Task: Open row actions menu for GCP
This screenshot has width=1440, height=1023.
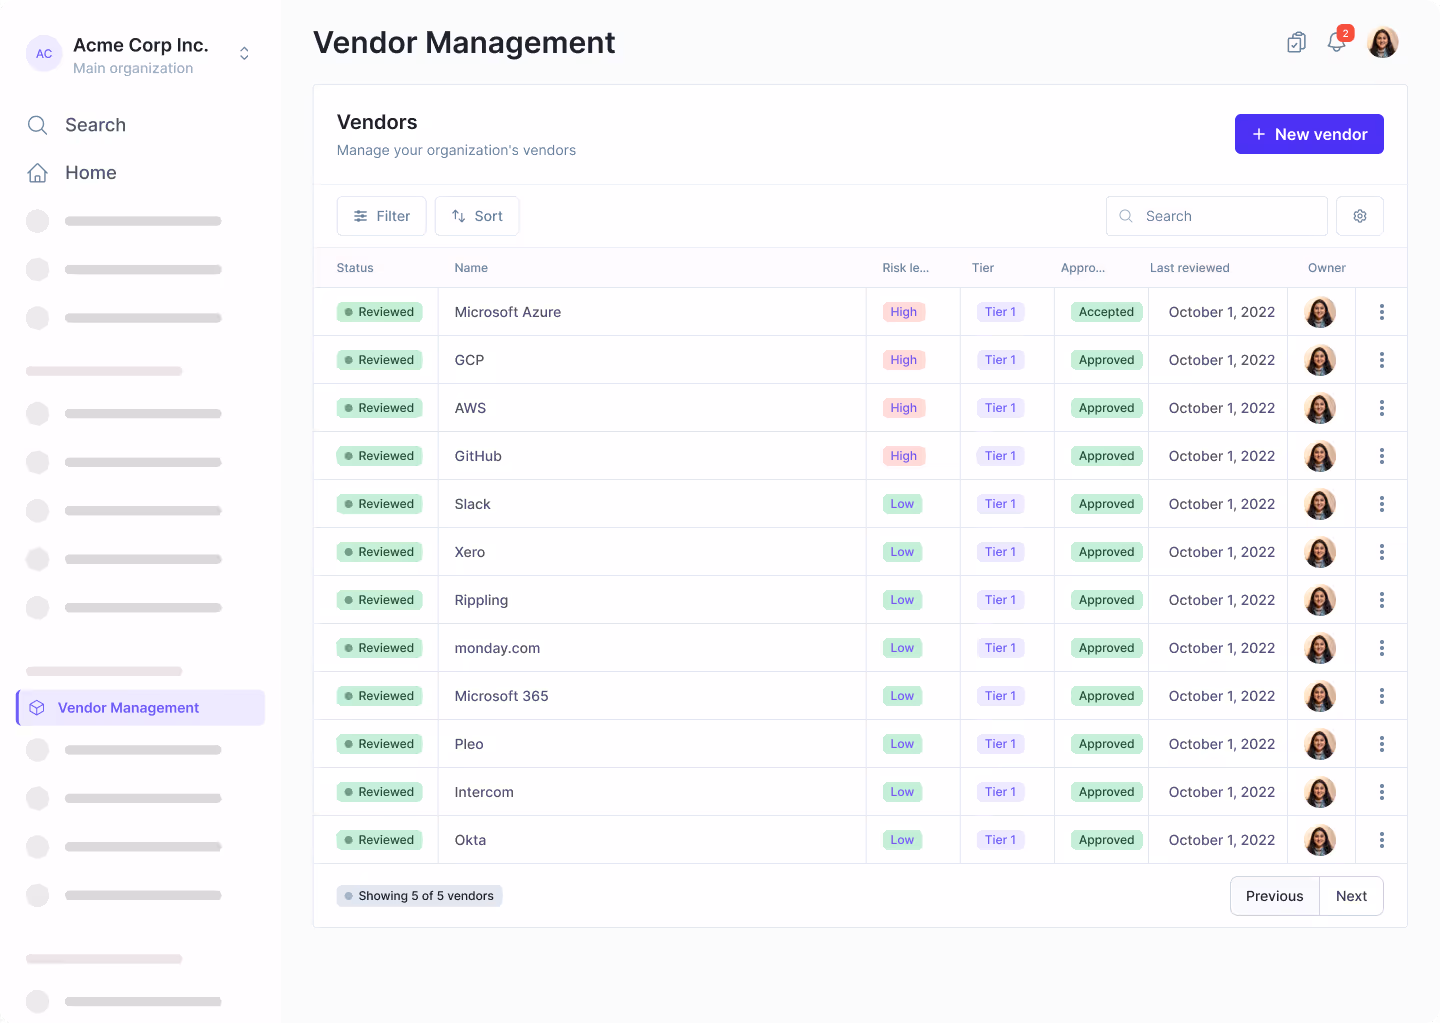Action: [x=1382, y=360]
